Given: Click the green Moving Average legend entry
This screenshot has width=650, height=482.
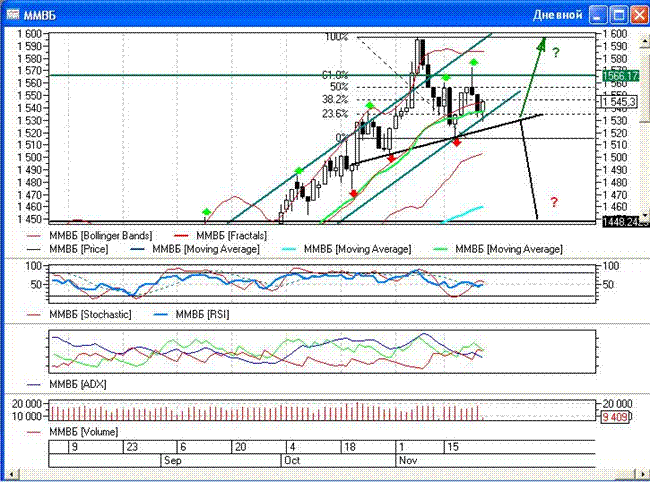Looking at the screenshot, I should pos(498,249).
